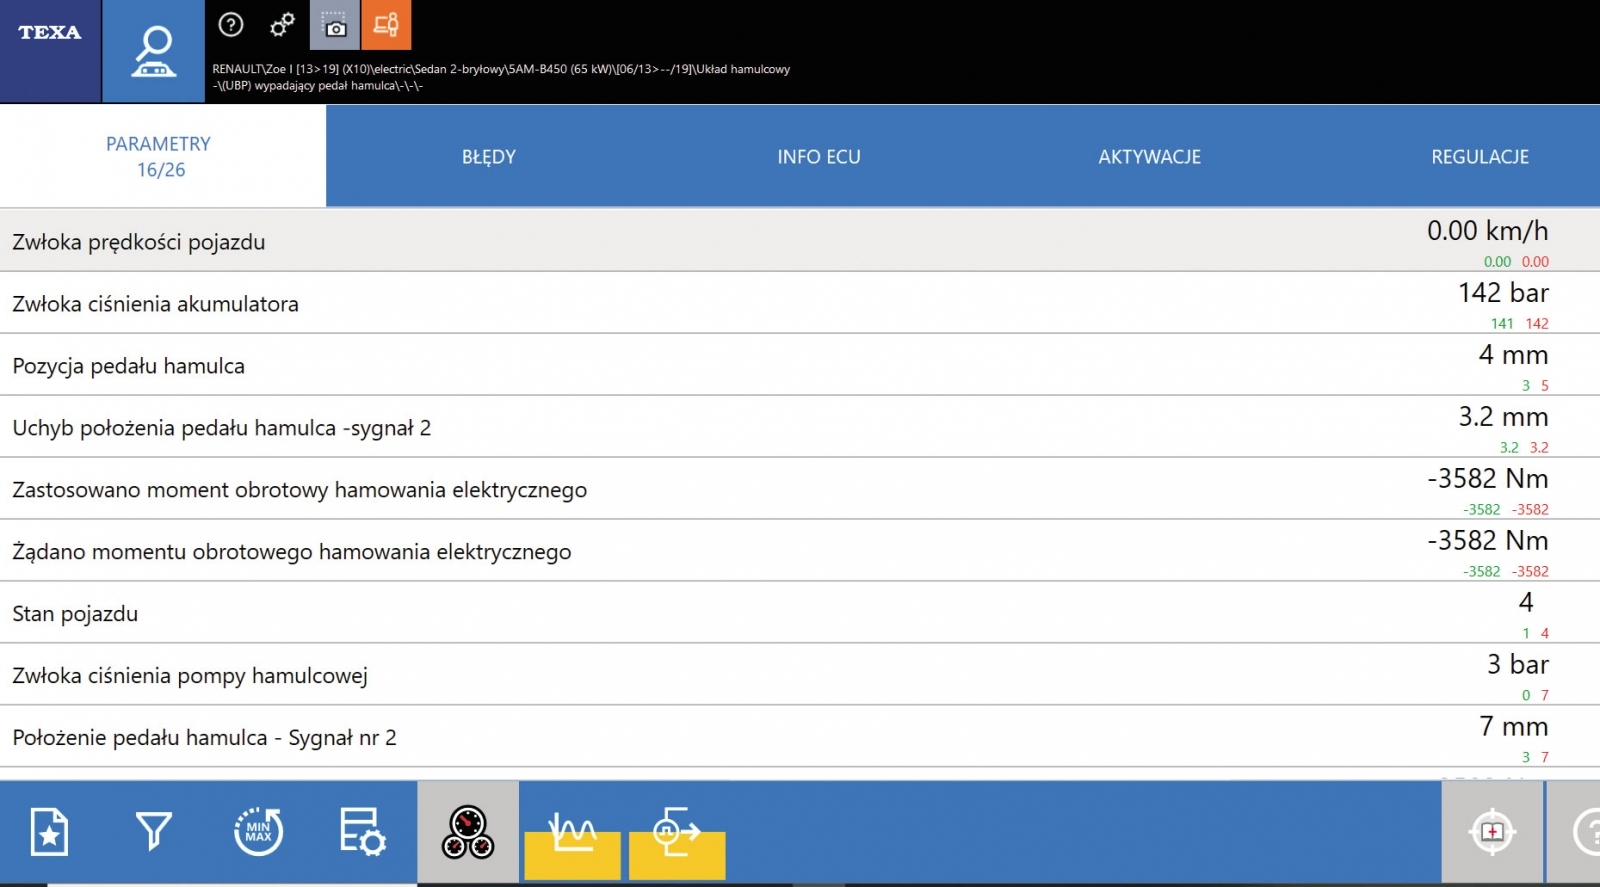Open the INFO ECU tab

pyautogui.click(x=819, y=157)
